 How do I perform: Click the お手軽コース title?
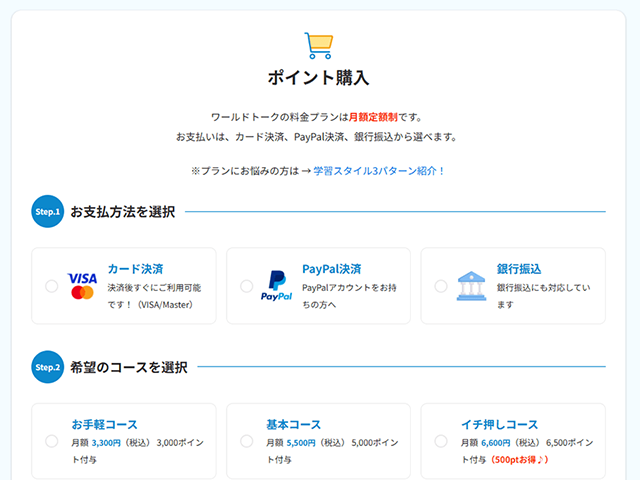(104, 424)
